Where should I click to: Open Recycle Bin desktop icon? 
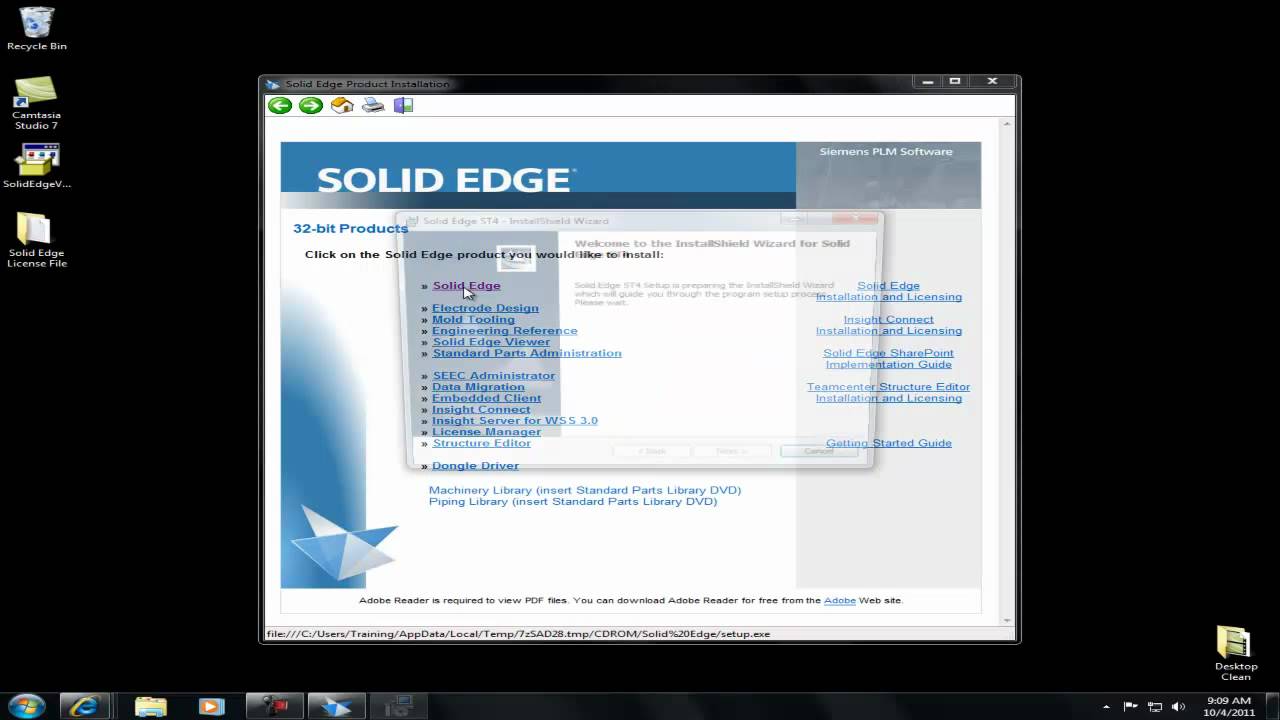[37, 28]
